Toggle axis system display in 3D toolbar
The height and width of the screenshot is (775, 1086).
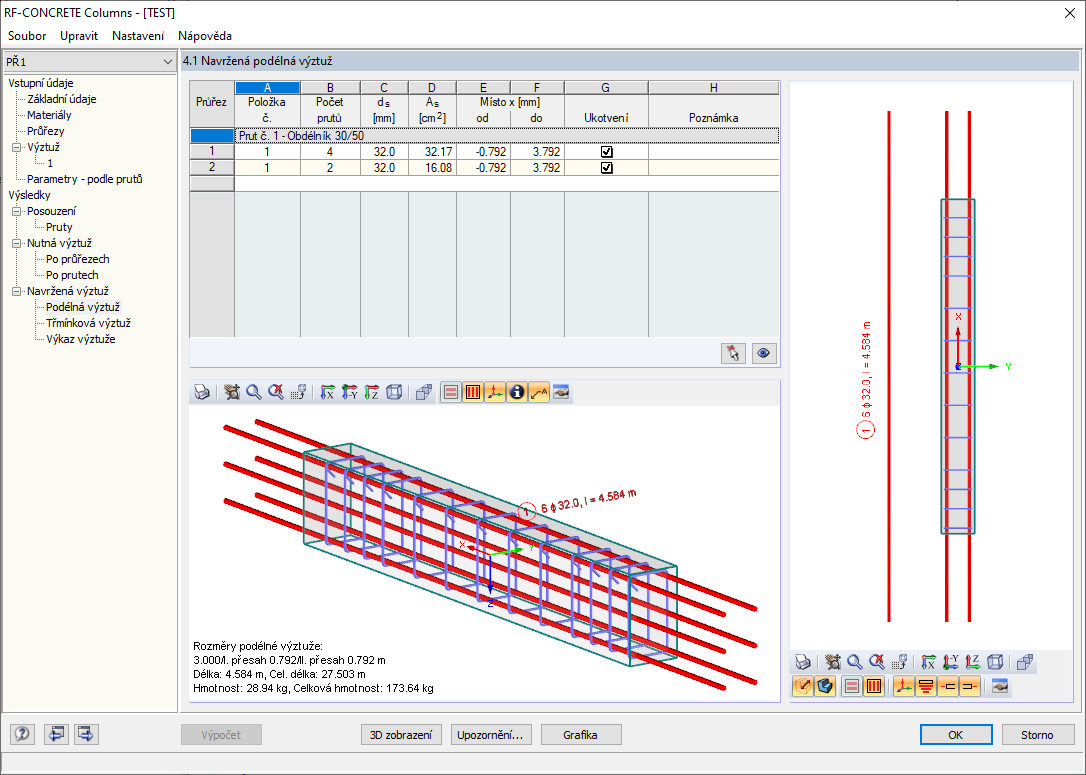tap(495, 393)
